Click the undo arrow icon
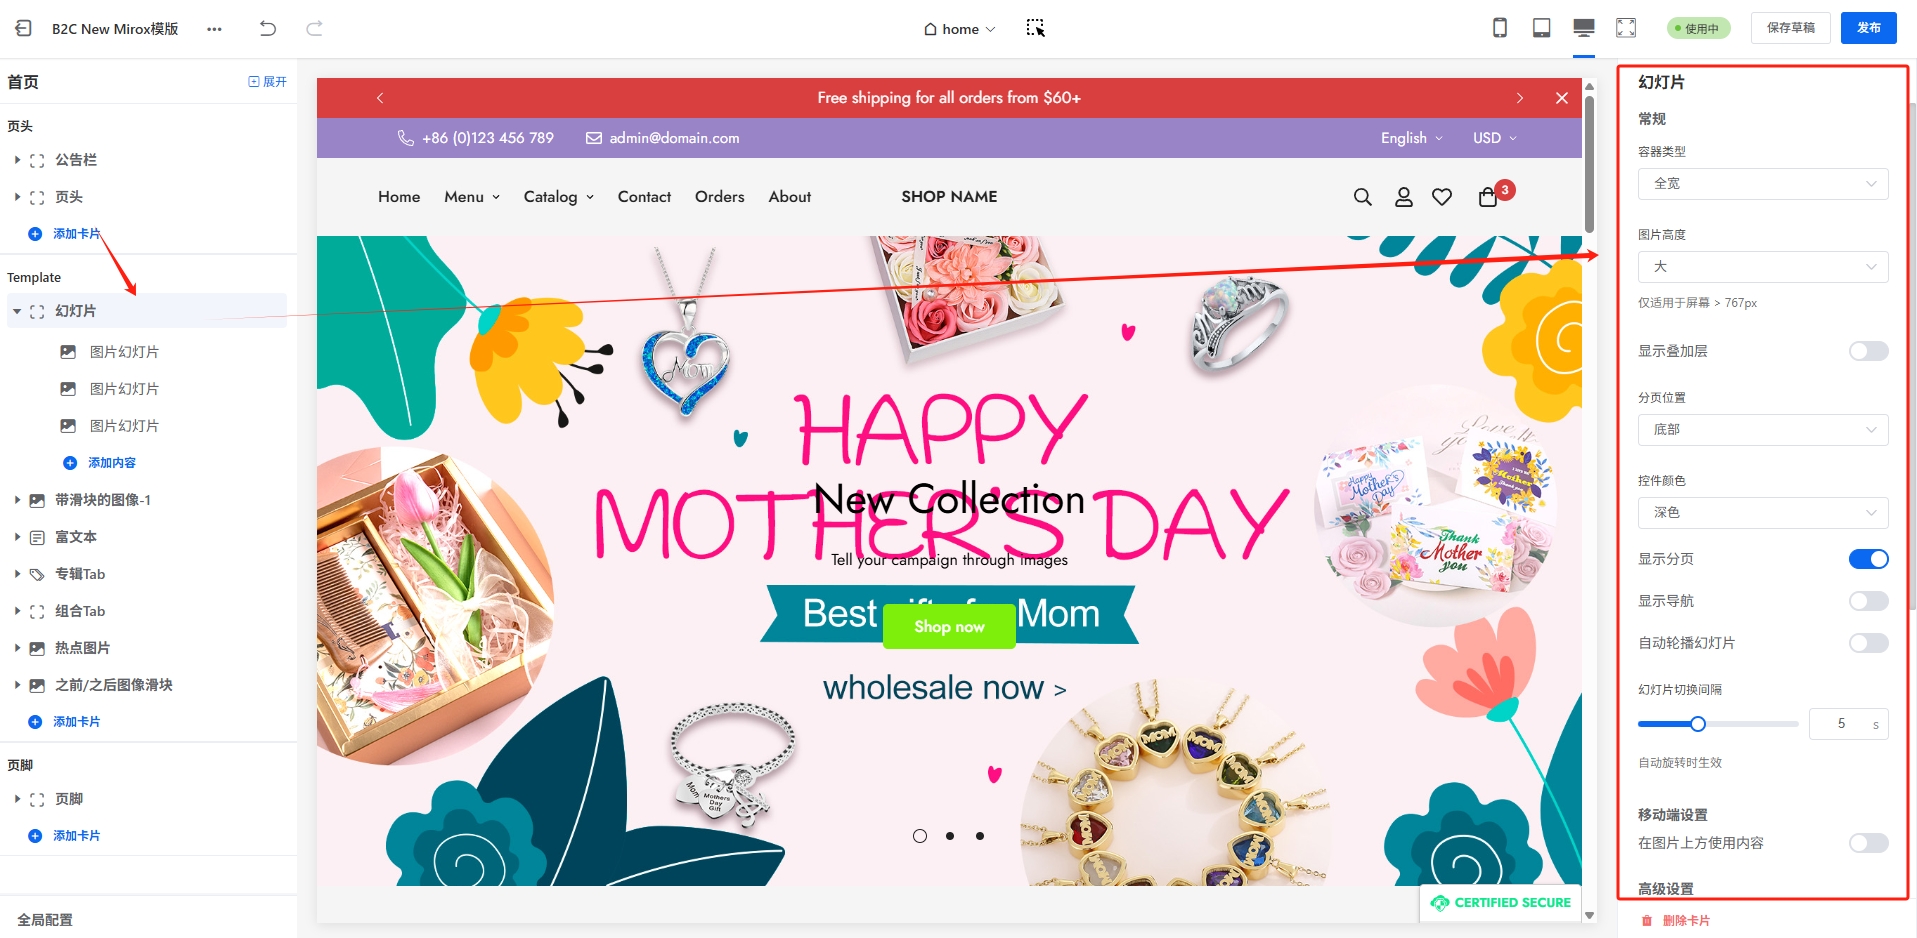 (267, 29)
